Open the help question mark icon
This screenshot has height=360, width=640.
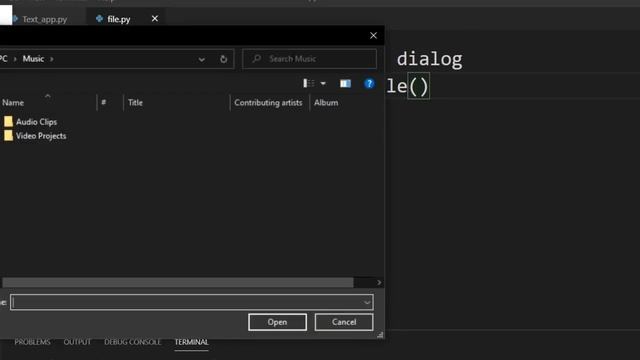pos(369,84)
